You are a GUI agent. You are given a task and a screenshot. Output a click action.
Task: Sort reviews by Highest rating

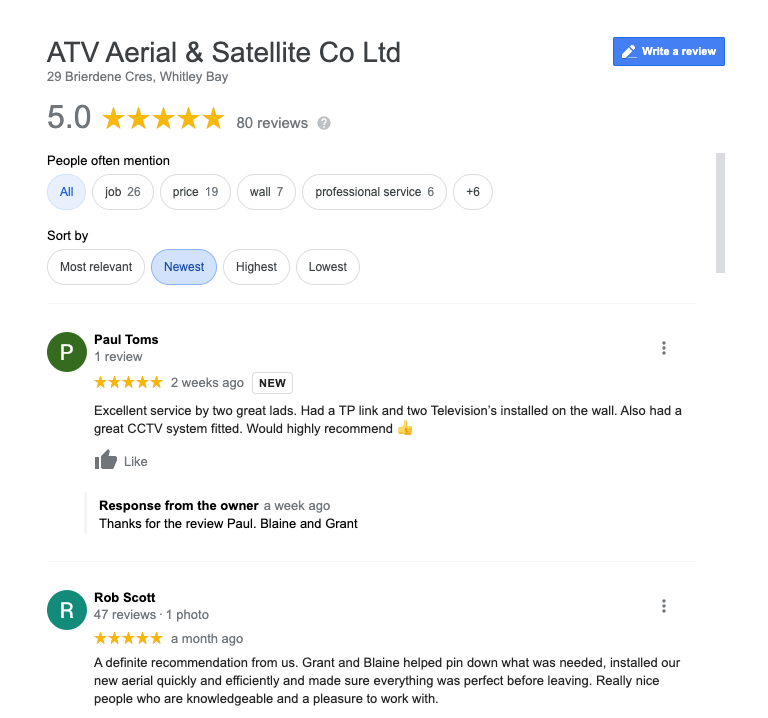(x=257, y=267)
